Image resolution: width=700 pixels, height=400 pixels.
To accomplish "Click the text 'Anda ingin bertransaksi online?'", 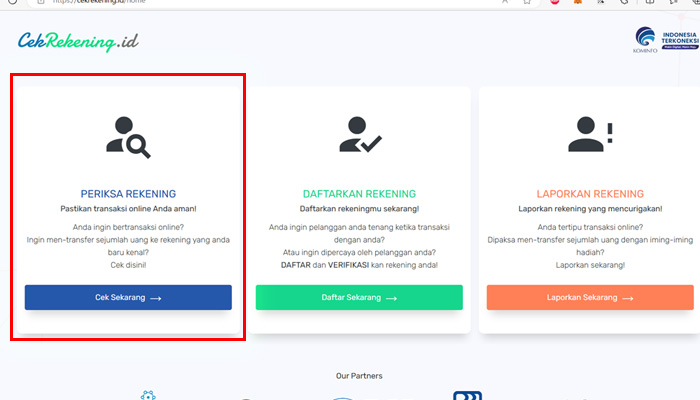I will 128,227.
